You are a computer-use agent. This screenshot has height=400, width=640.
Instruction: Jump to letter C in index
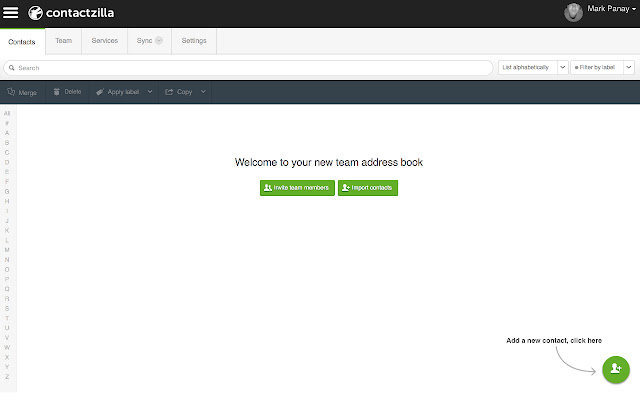(x=7, y=153)
